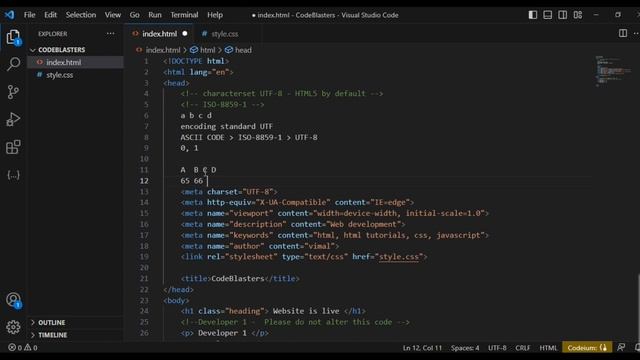Open the Help menu
The height and width of the screenshot is (360, 640).
point(215,15)
